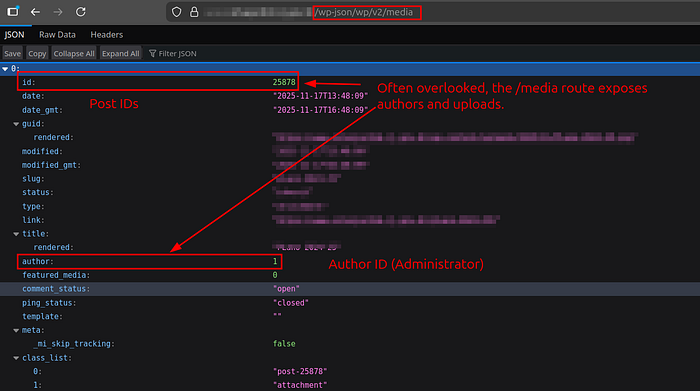The height and width of the screenshot is (391, 700).
Task: Focus the Filter JSON input field
Action: coord(177,54)
